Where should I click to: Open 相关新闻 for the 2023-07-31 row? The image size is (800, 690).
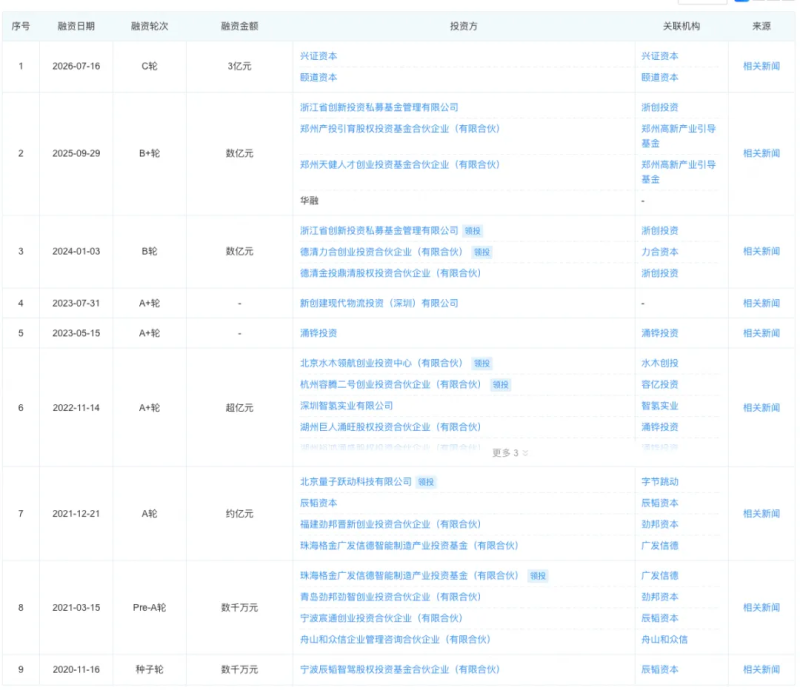coord(761,304)
